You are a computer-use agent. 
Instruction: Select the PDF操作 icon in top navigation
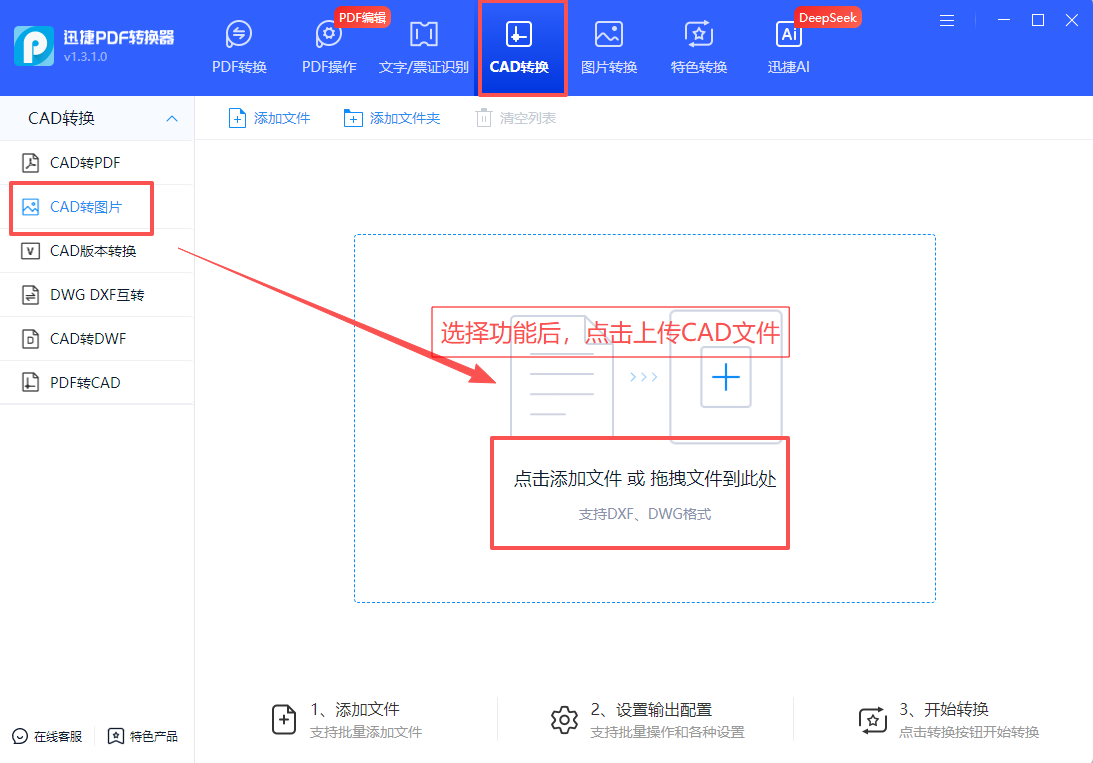[328, 45]
